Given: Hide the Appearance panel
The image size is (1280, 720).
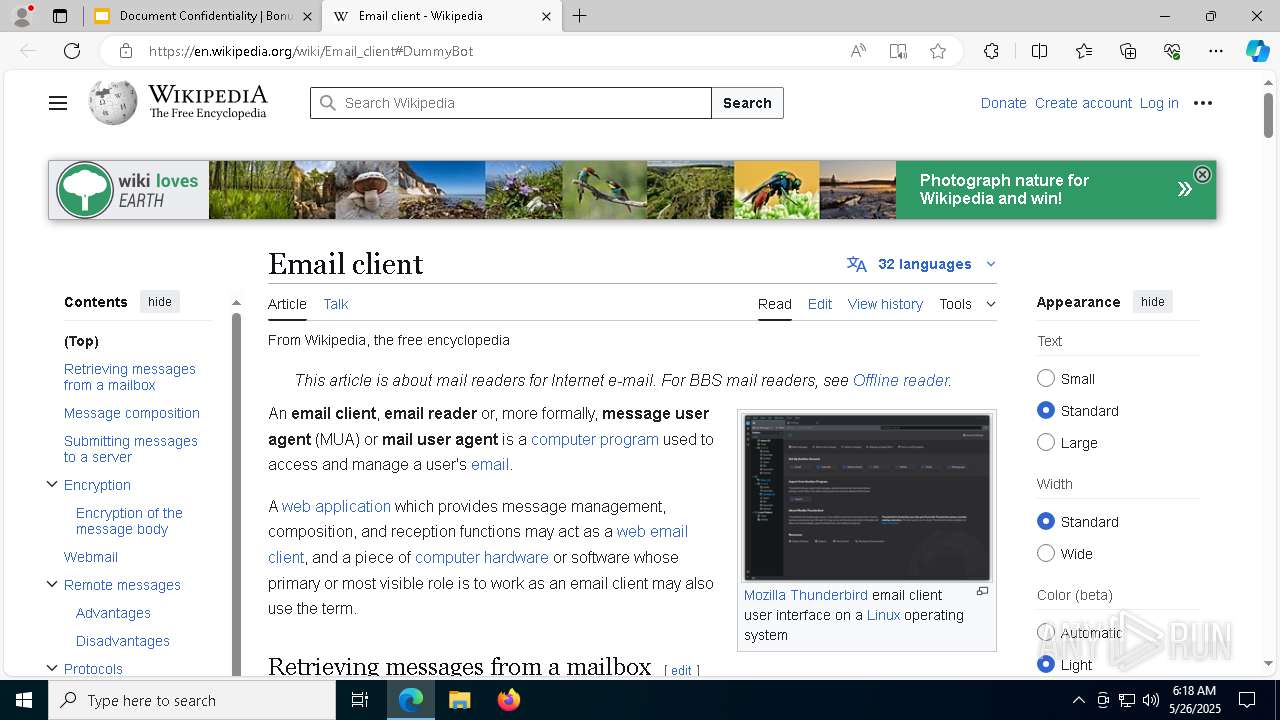Looking at the screenshot, I should point(1153,302).
